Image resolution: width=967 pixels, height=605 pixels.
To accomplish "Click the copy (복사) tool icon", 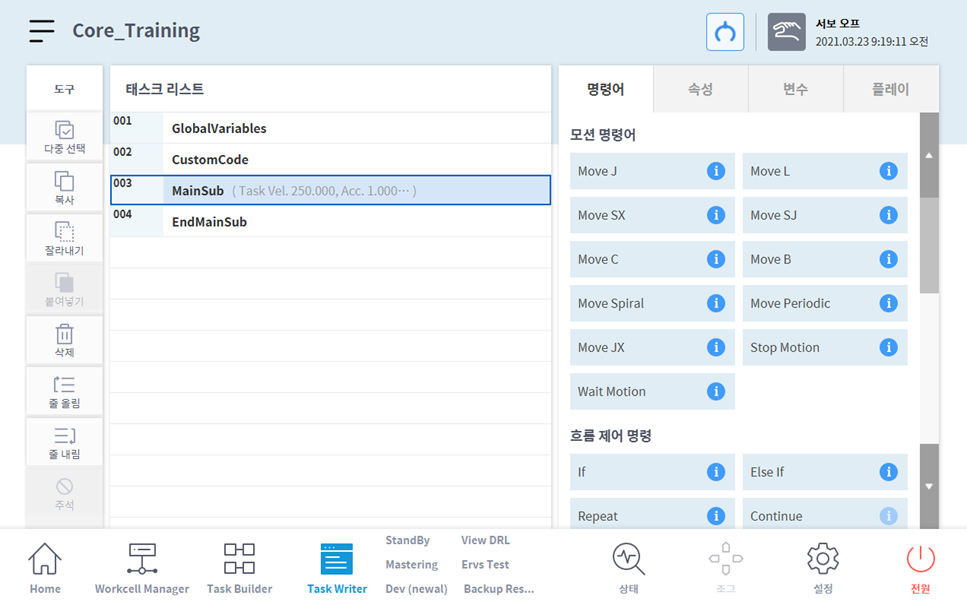I will (64, 187).
